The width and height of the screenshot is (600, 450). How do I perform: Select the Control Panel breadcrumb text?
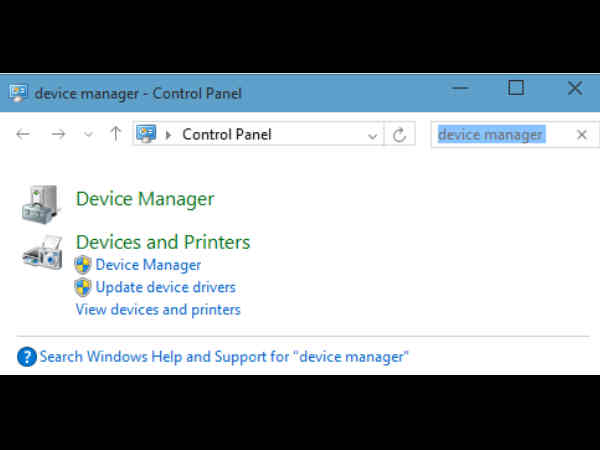point(227,134)
